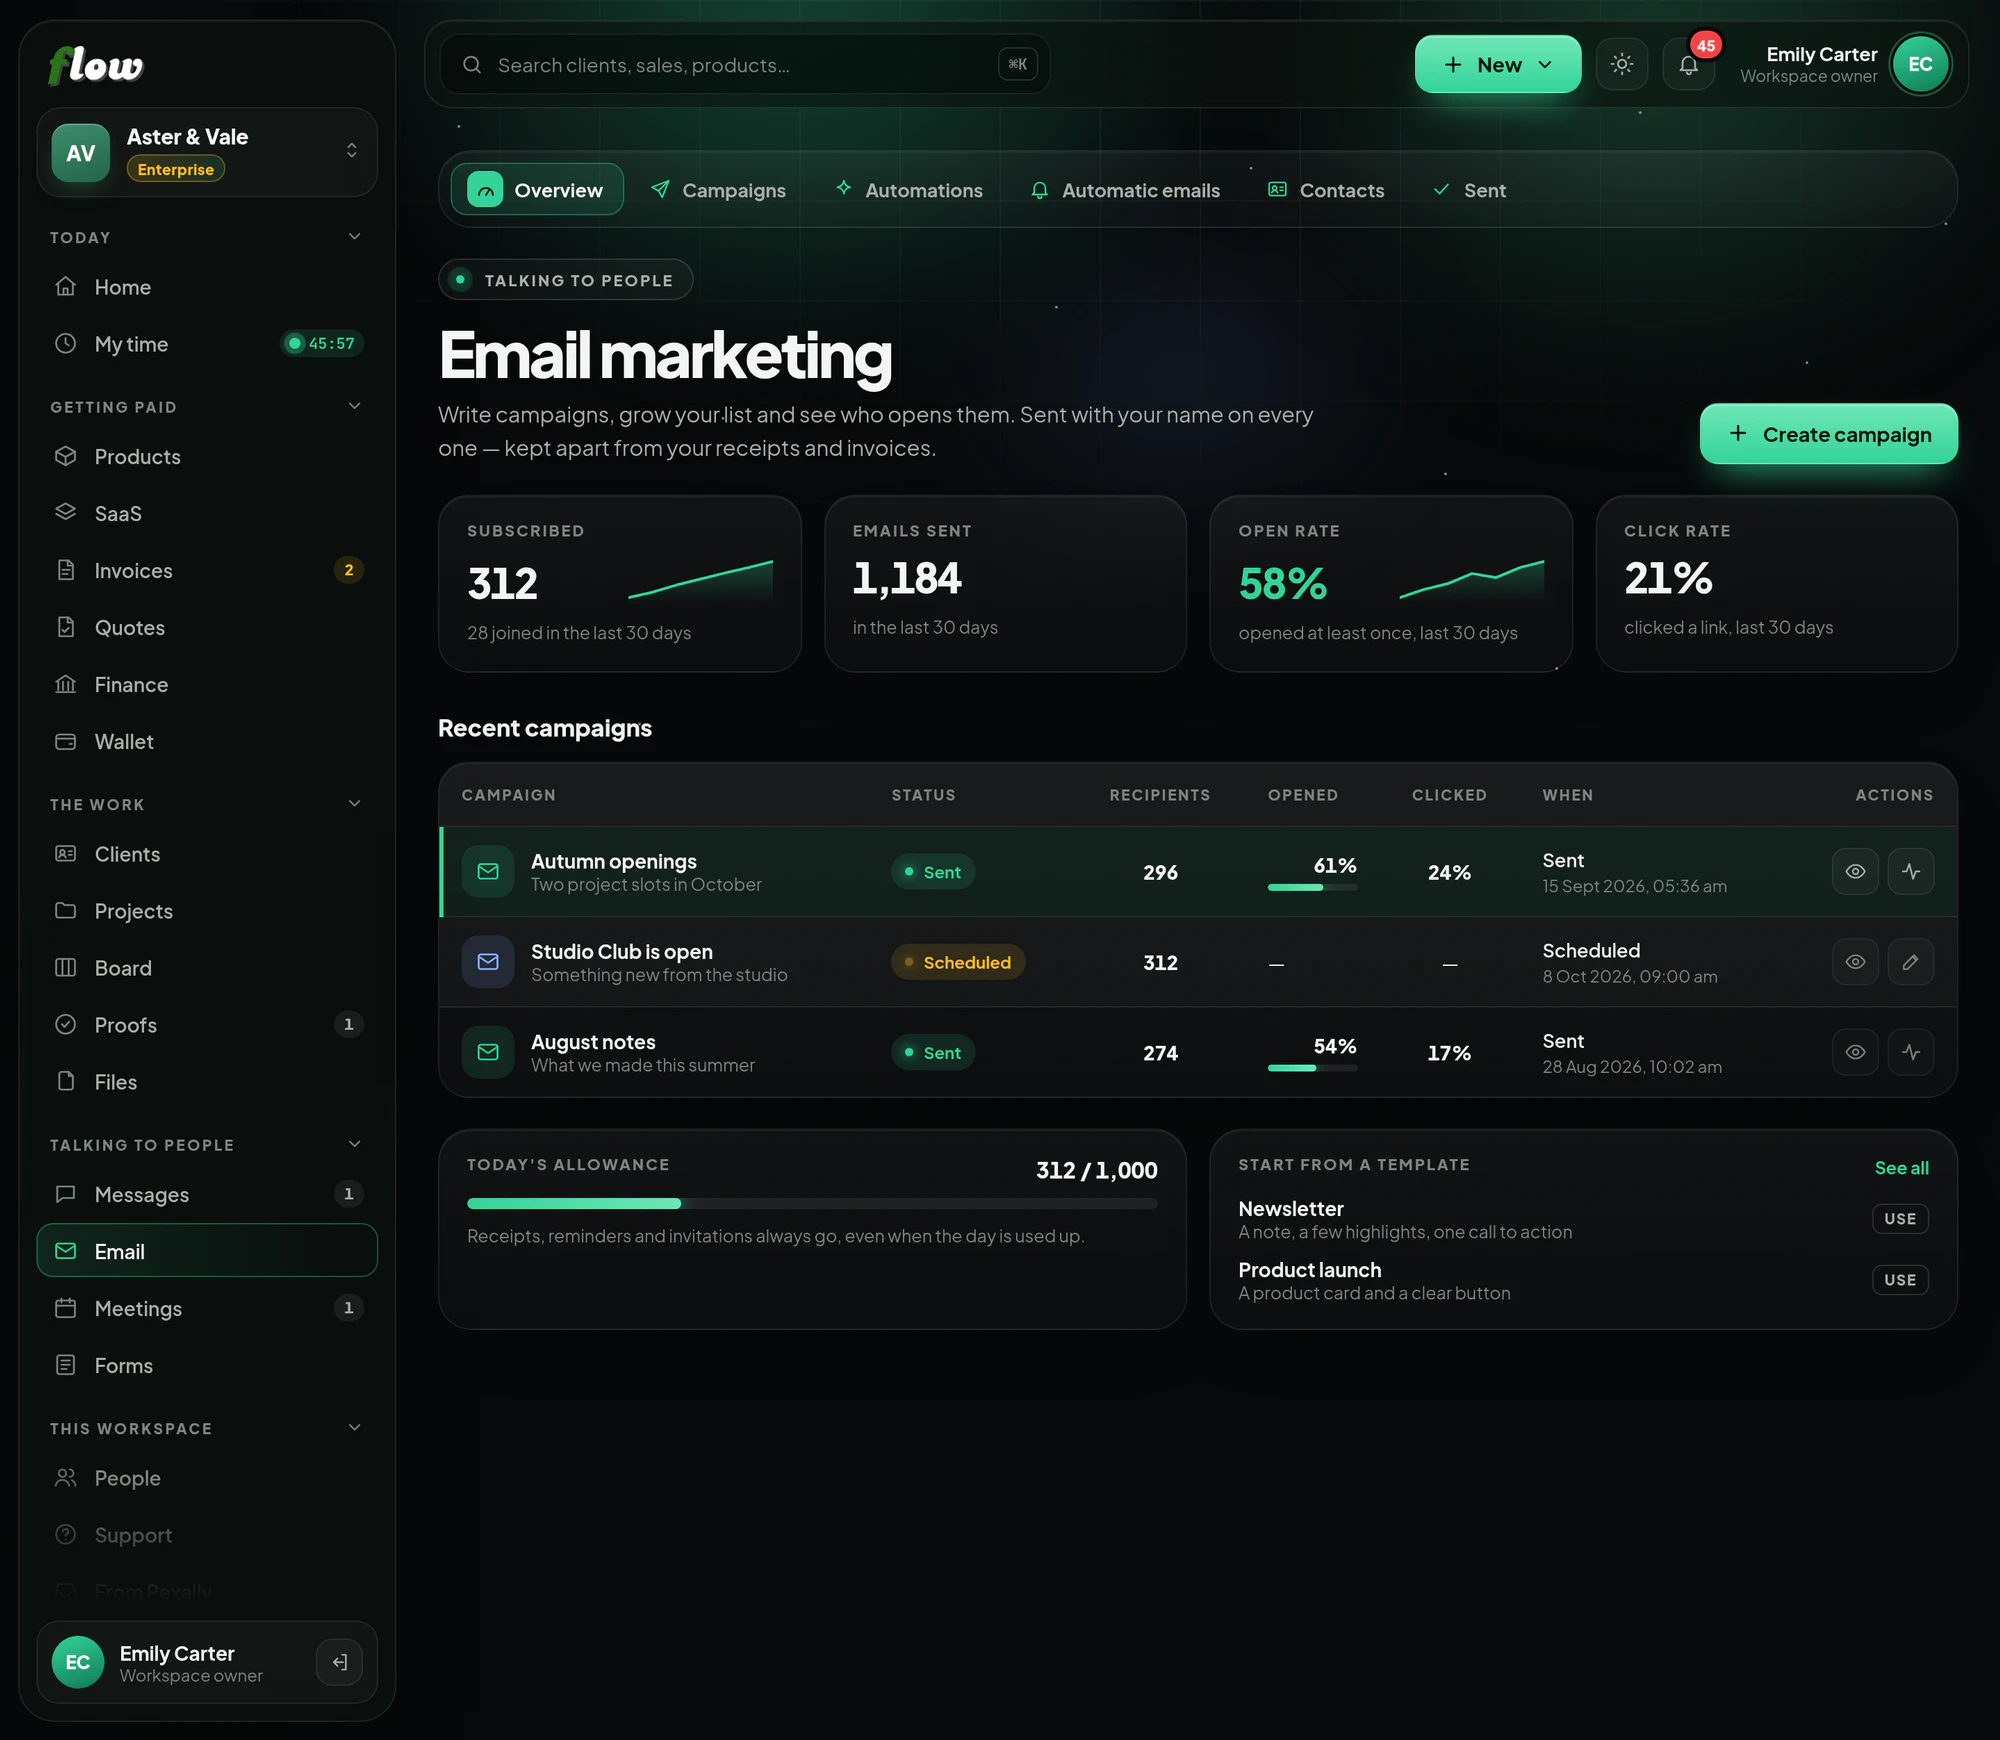Screen dimensions: 2000x1740
Task: Open the SaaS section
Action: click(207, 514)
